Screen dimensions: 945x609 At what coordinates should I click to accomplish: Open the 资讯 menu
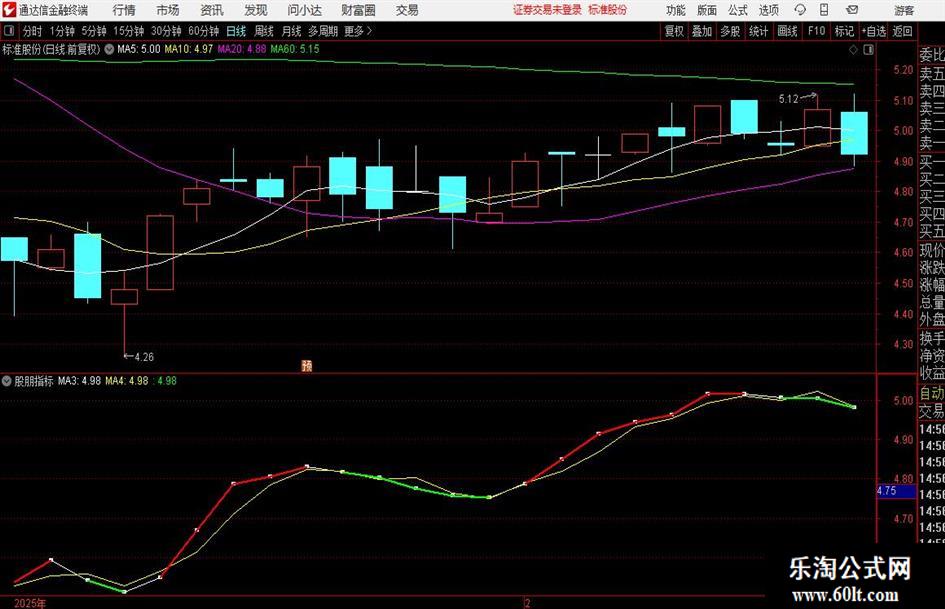coord(212,10)
